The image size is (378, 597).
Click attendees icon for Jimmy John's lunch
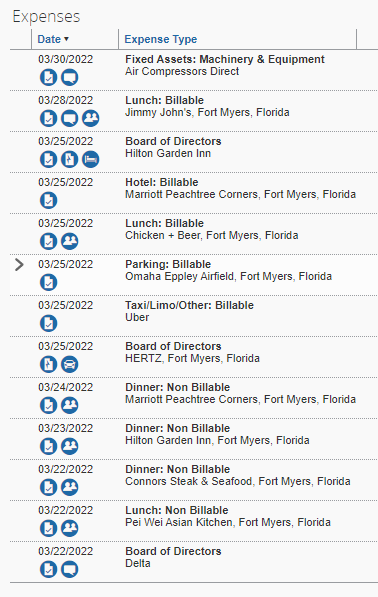91,118
